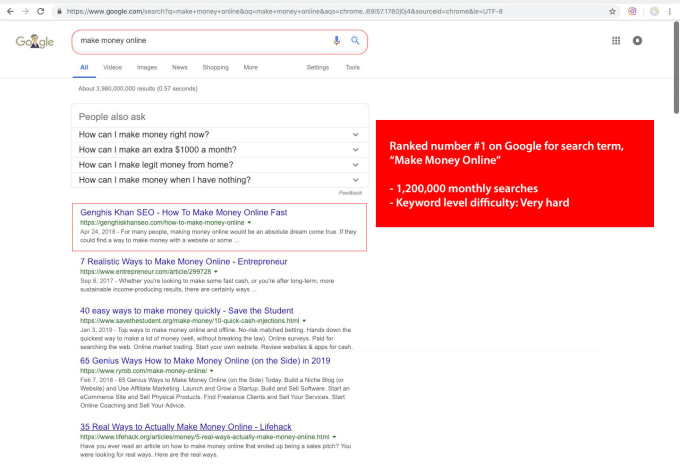Open the Instagram extension icon
This screenshot has width=680, height=468.
[632, 12]
